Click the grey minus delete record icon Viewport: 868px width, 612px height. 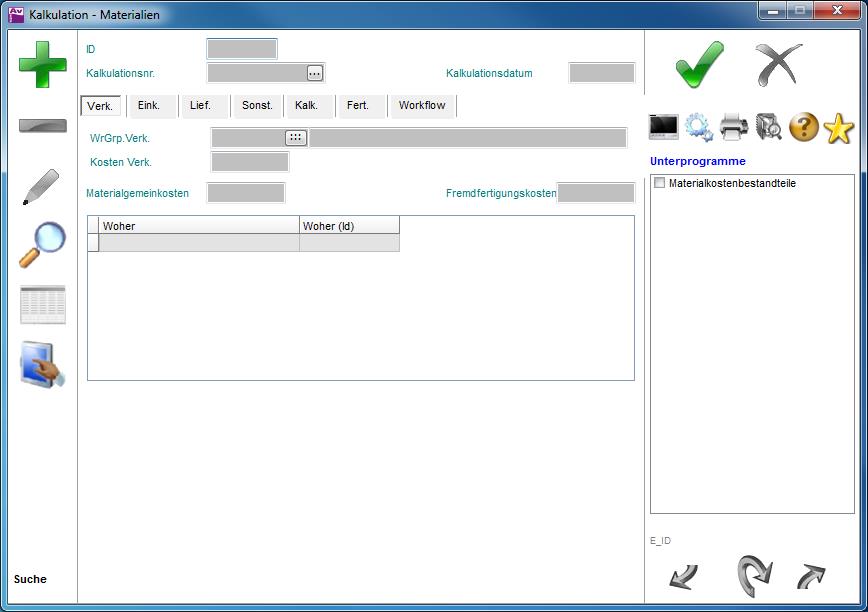43,126
